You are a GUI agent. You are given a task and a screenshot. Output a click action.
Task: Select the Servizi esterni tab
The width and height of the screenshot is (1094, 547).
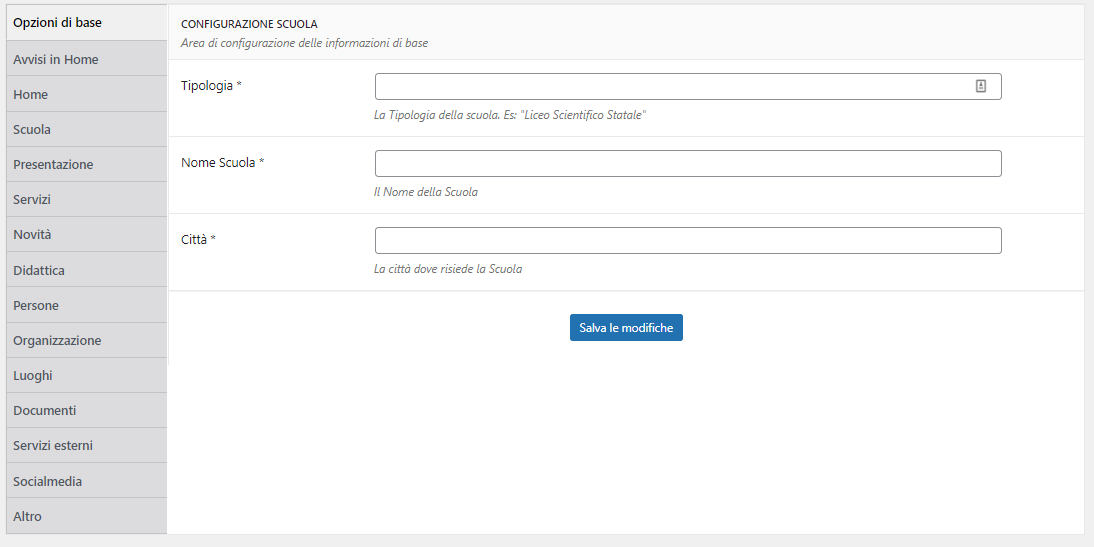pos(87,445)
